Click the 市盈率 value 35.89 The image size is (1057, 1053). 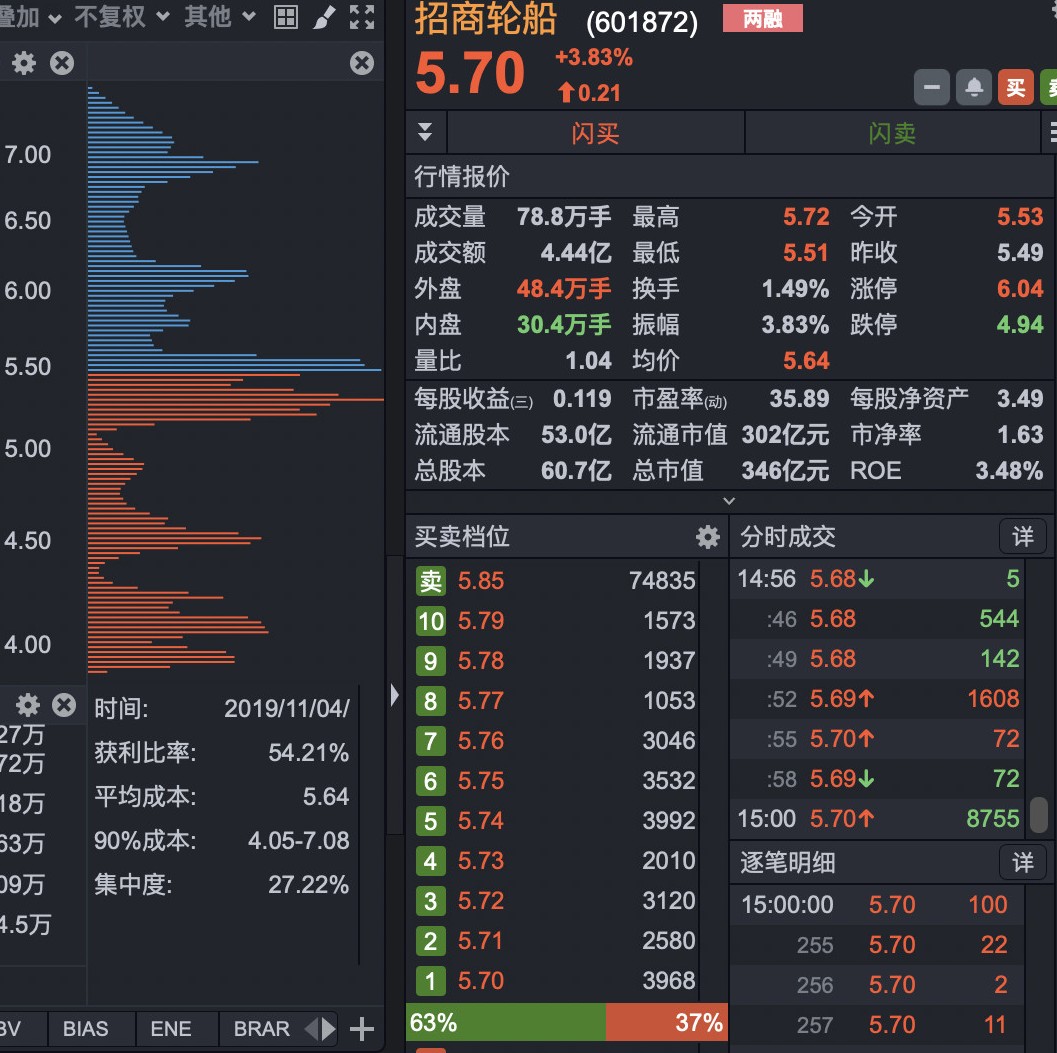click(799, 398)
